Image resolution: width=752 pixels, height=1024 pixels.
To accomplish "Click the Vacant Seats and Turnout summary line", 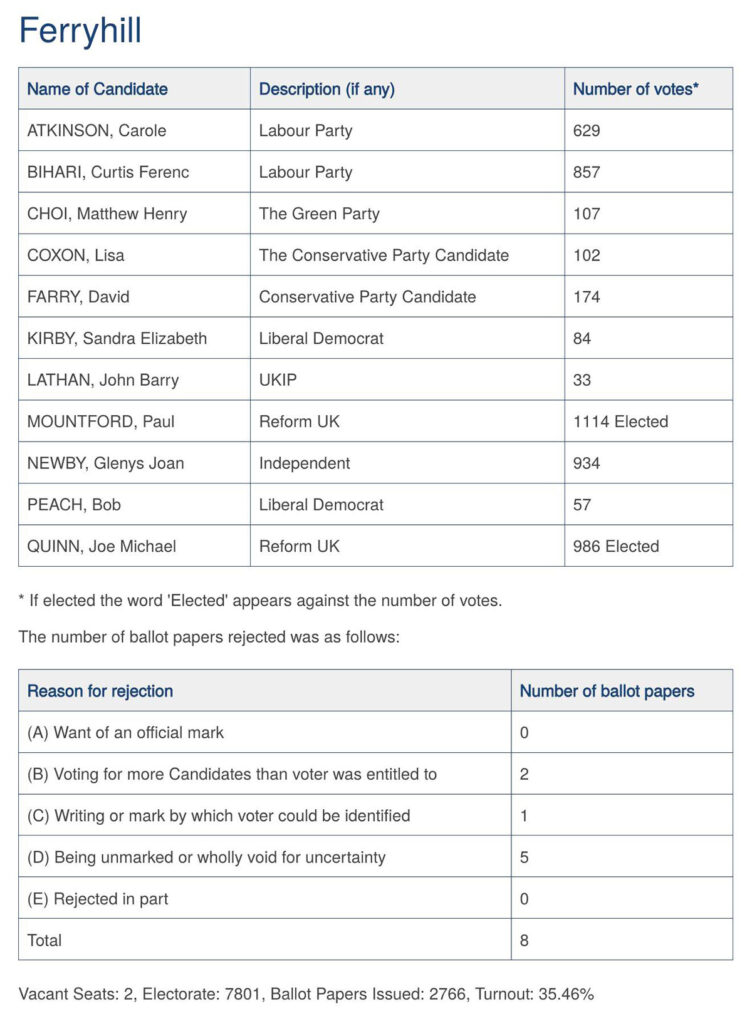I will tap(306, 994).
